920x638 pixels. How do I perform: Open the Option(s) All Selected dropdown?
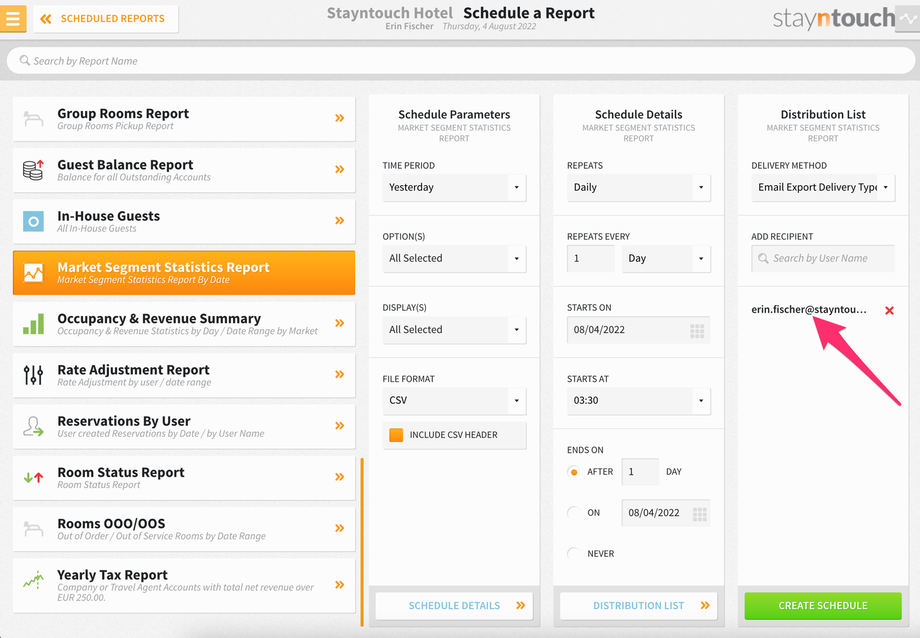(x=454, y=258)
